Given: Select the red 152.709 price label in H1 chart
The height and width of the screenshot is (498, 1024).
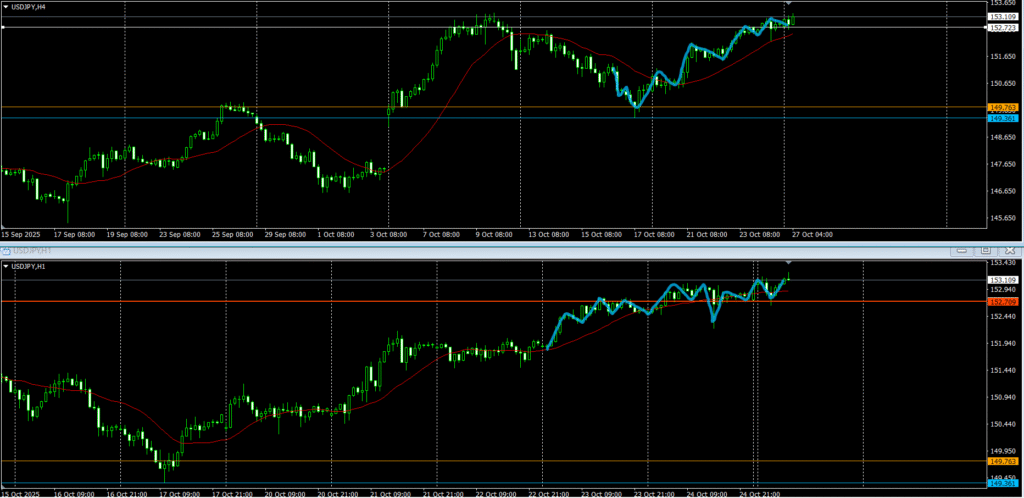Looking at the screenshot, I should [x=1002, y=301].
